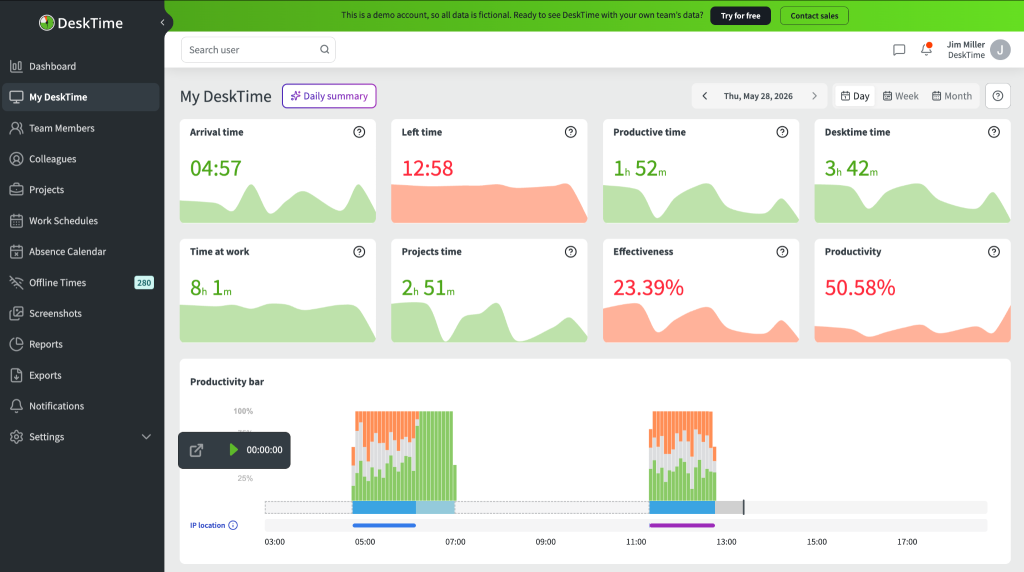Viewport: 1024px width, 572px height.
Task: Switch to Week view
Action: [901, 96]
